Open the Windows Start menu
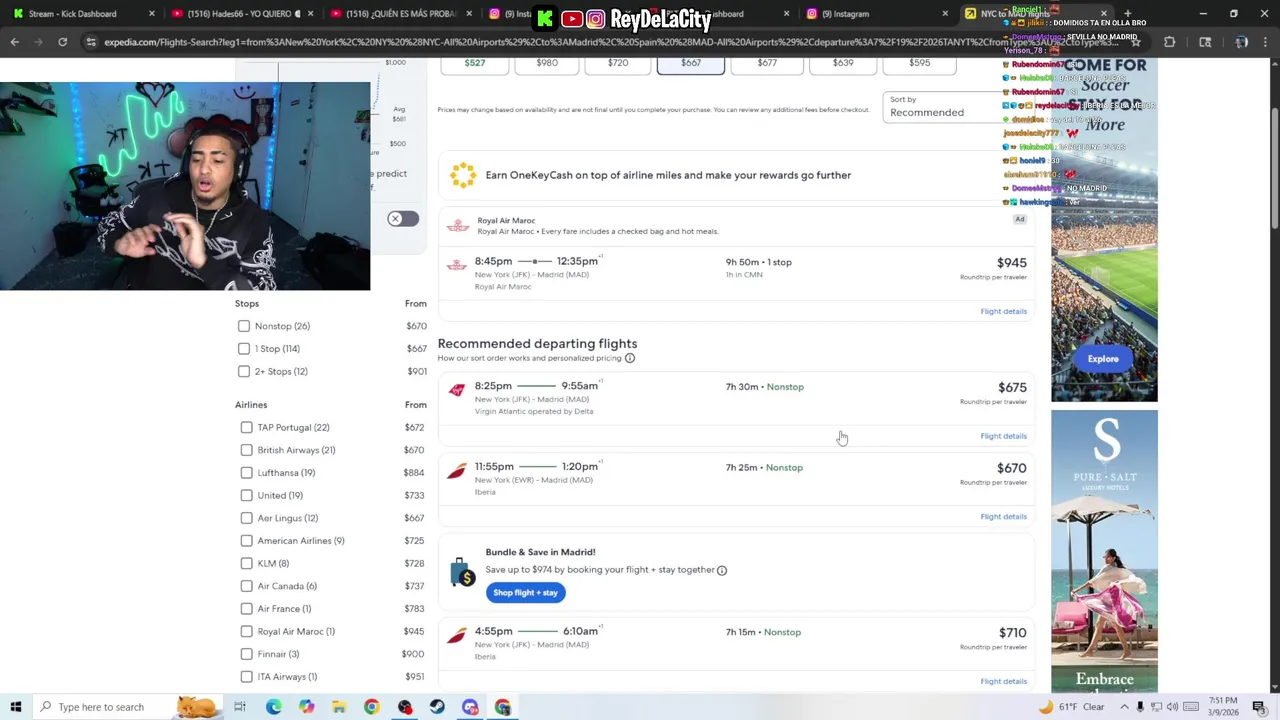 pos(16,707)
